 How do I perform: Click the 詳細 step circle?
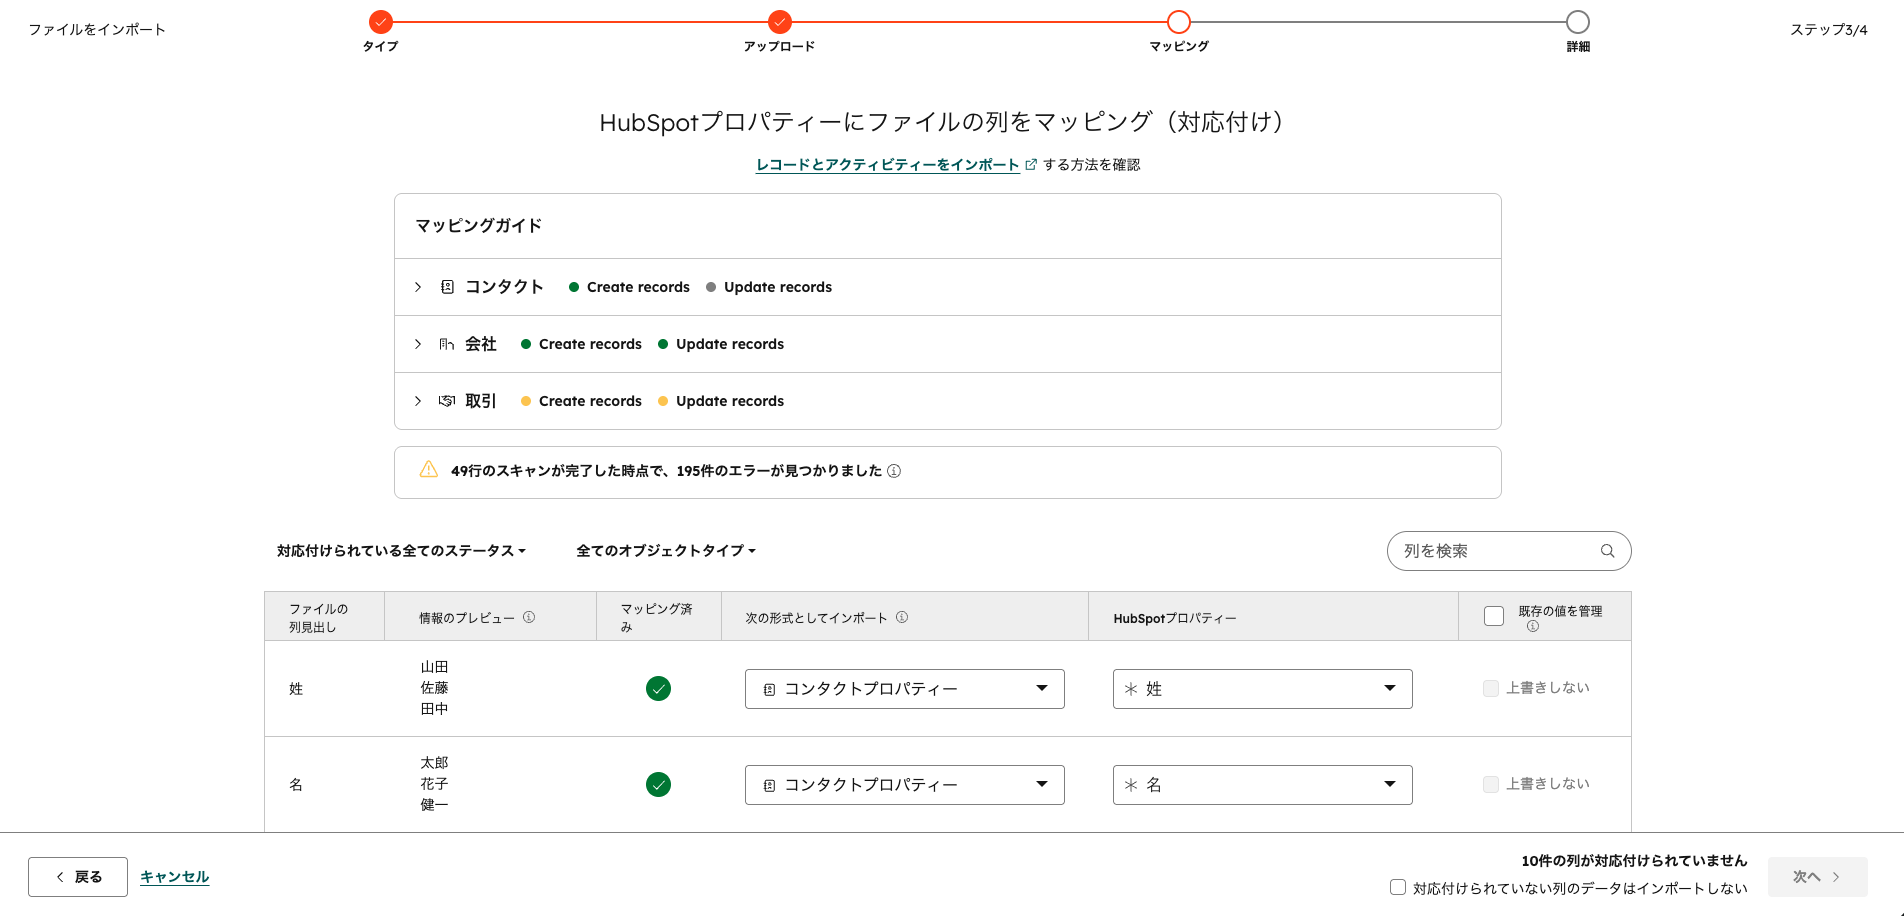pos(1578,22)
